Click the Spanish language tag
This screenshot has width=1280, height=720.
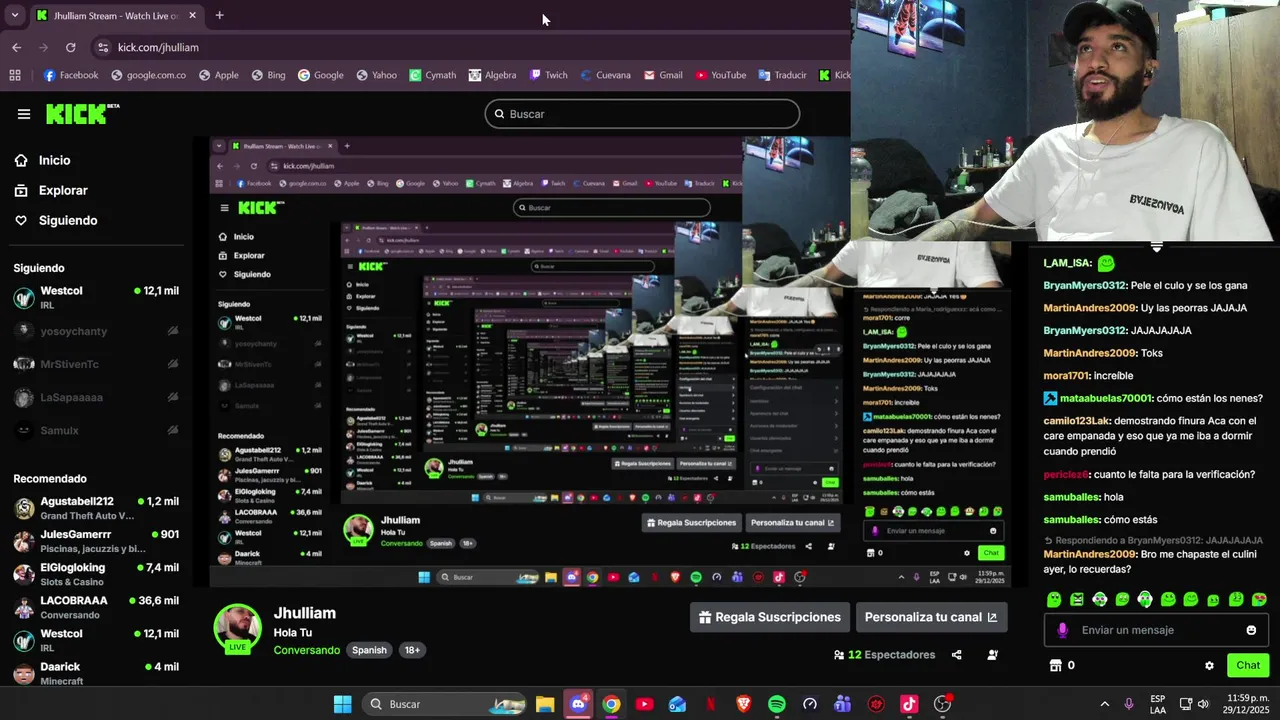[369, 650]
